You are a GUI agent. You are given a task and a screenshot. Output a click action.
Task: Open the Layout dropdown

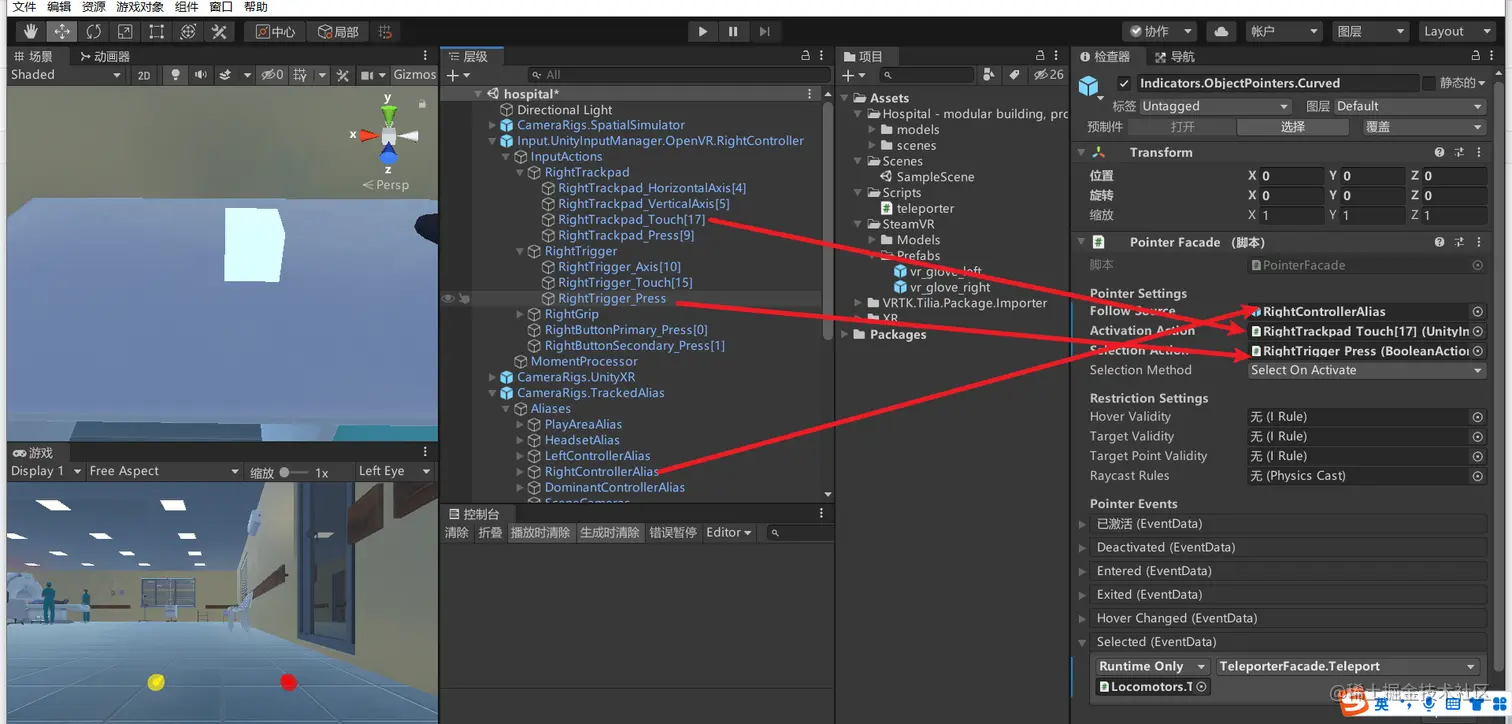[1457, 31]
